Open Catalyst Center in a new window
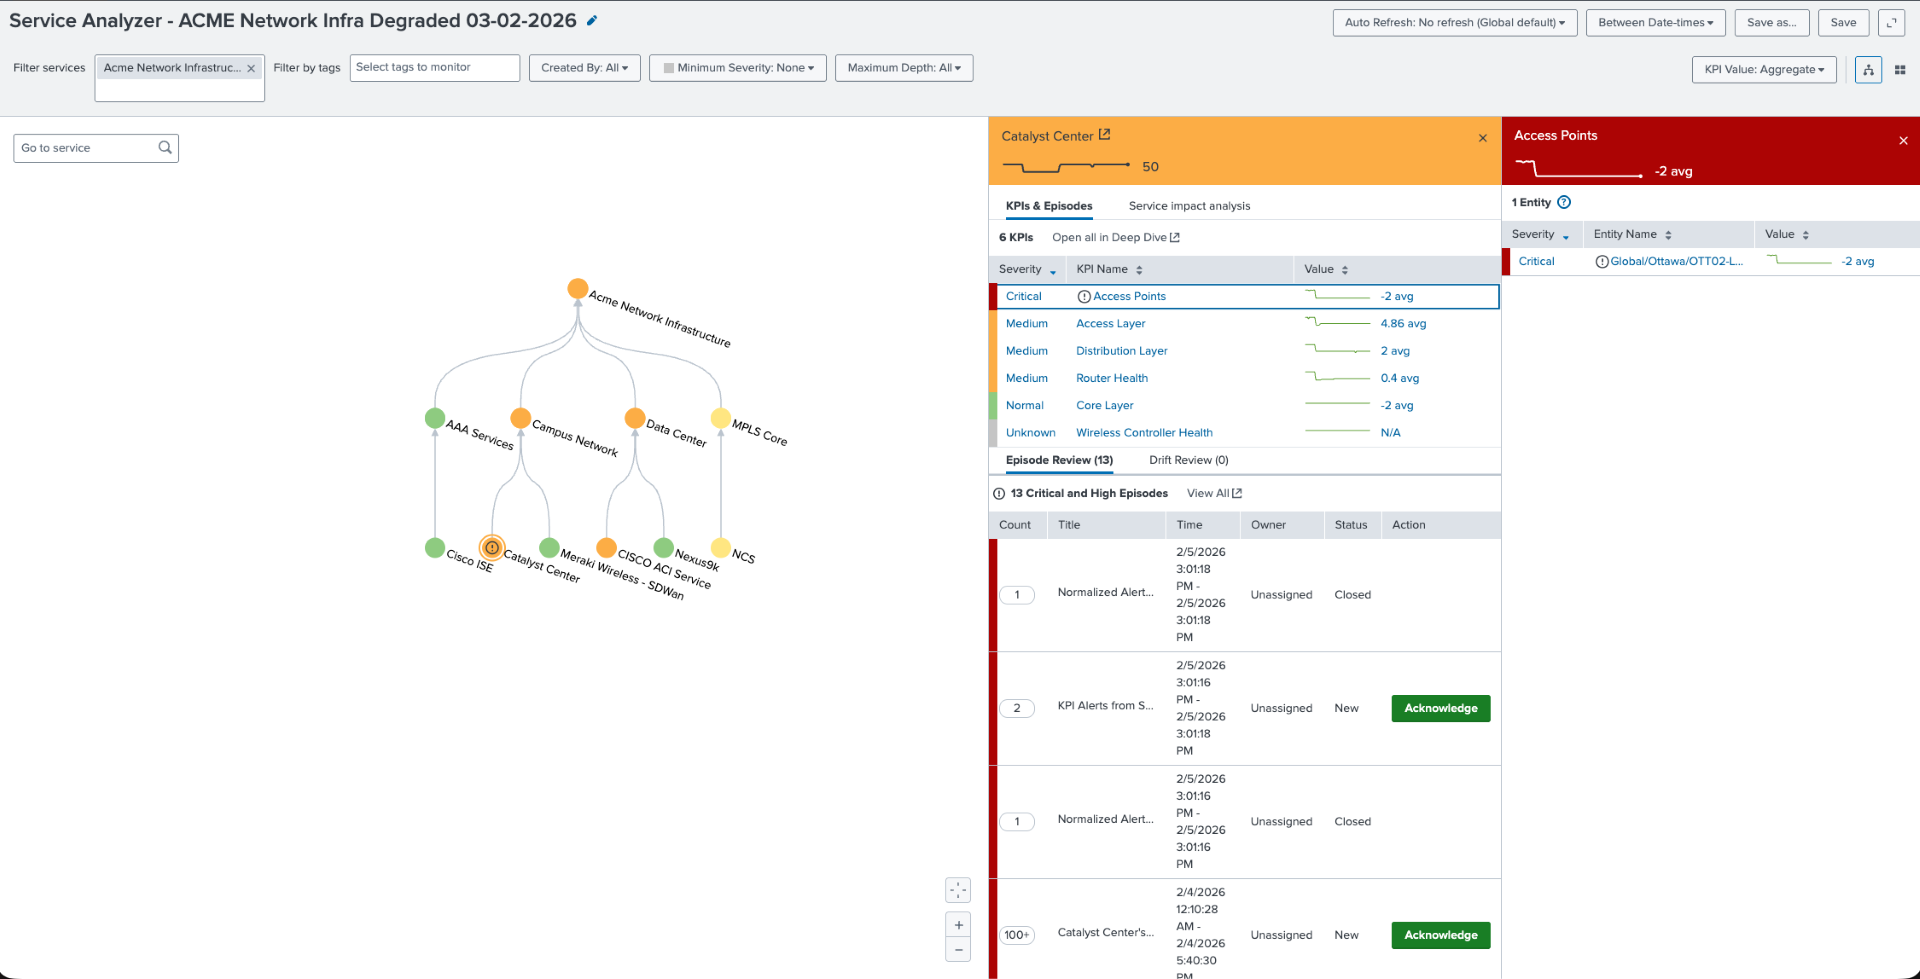 [1104, 135]
